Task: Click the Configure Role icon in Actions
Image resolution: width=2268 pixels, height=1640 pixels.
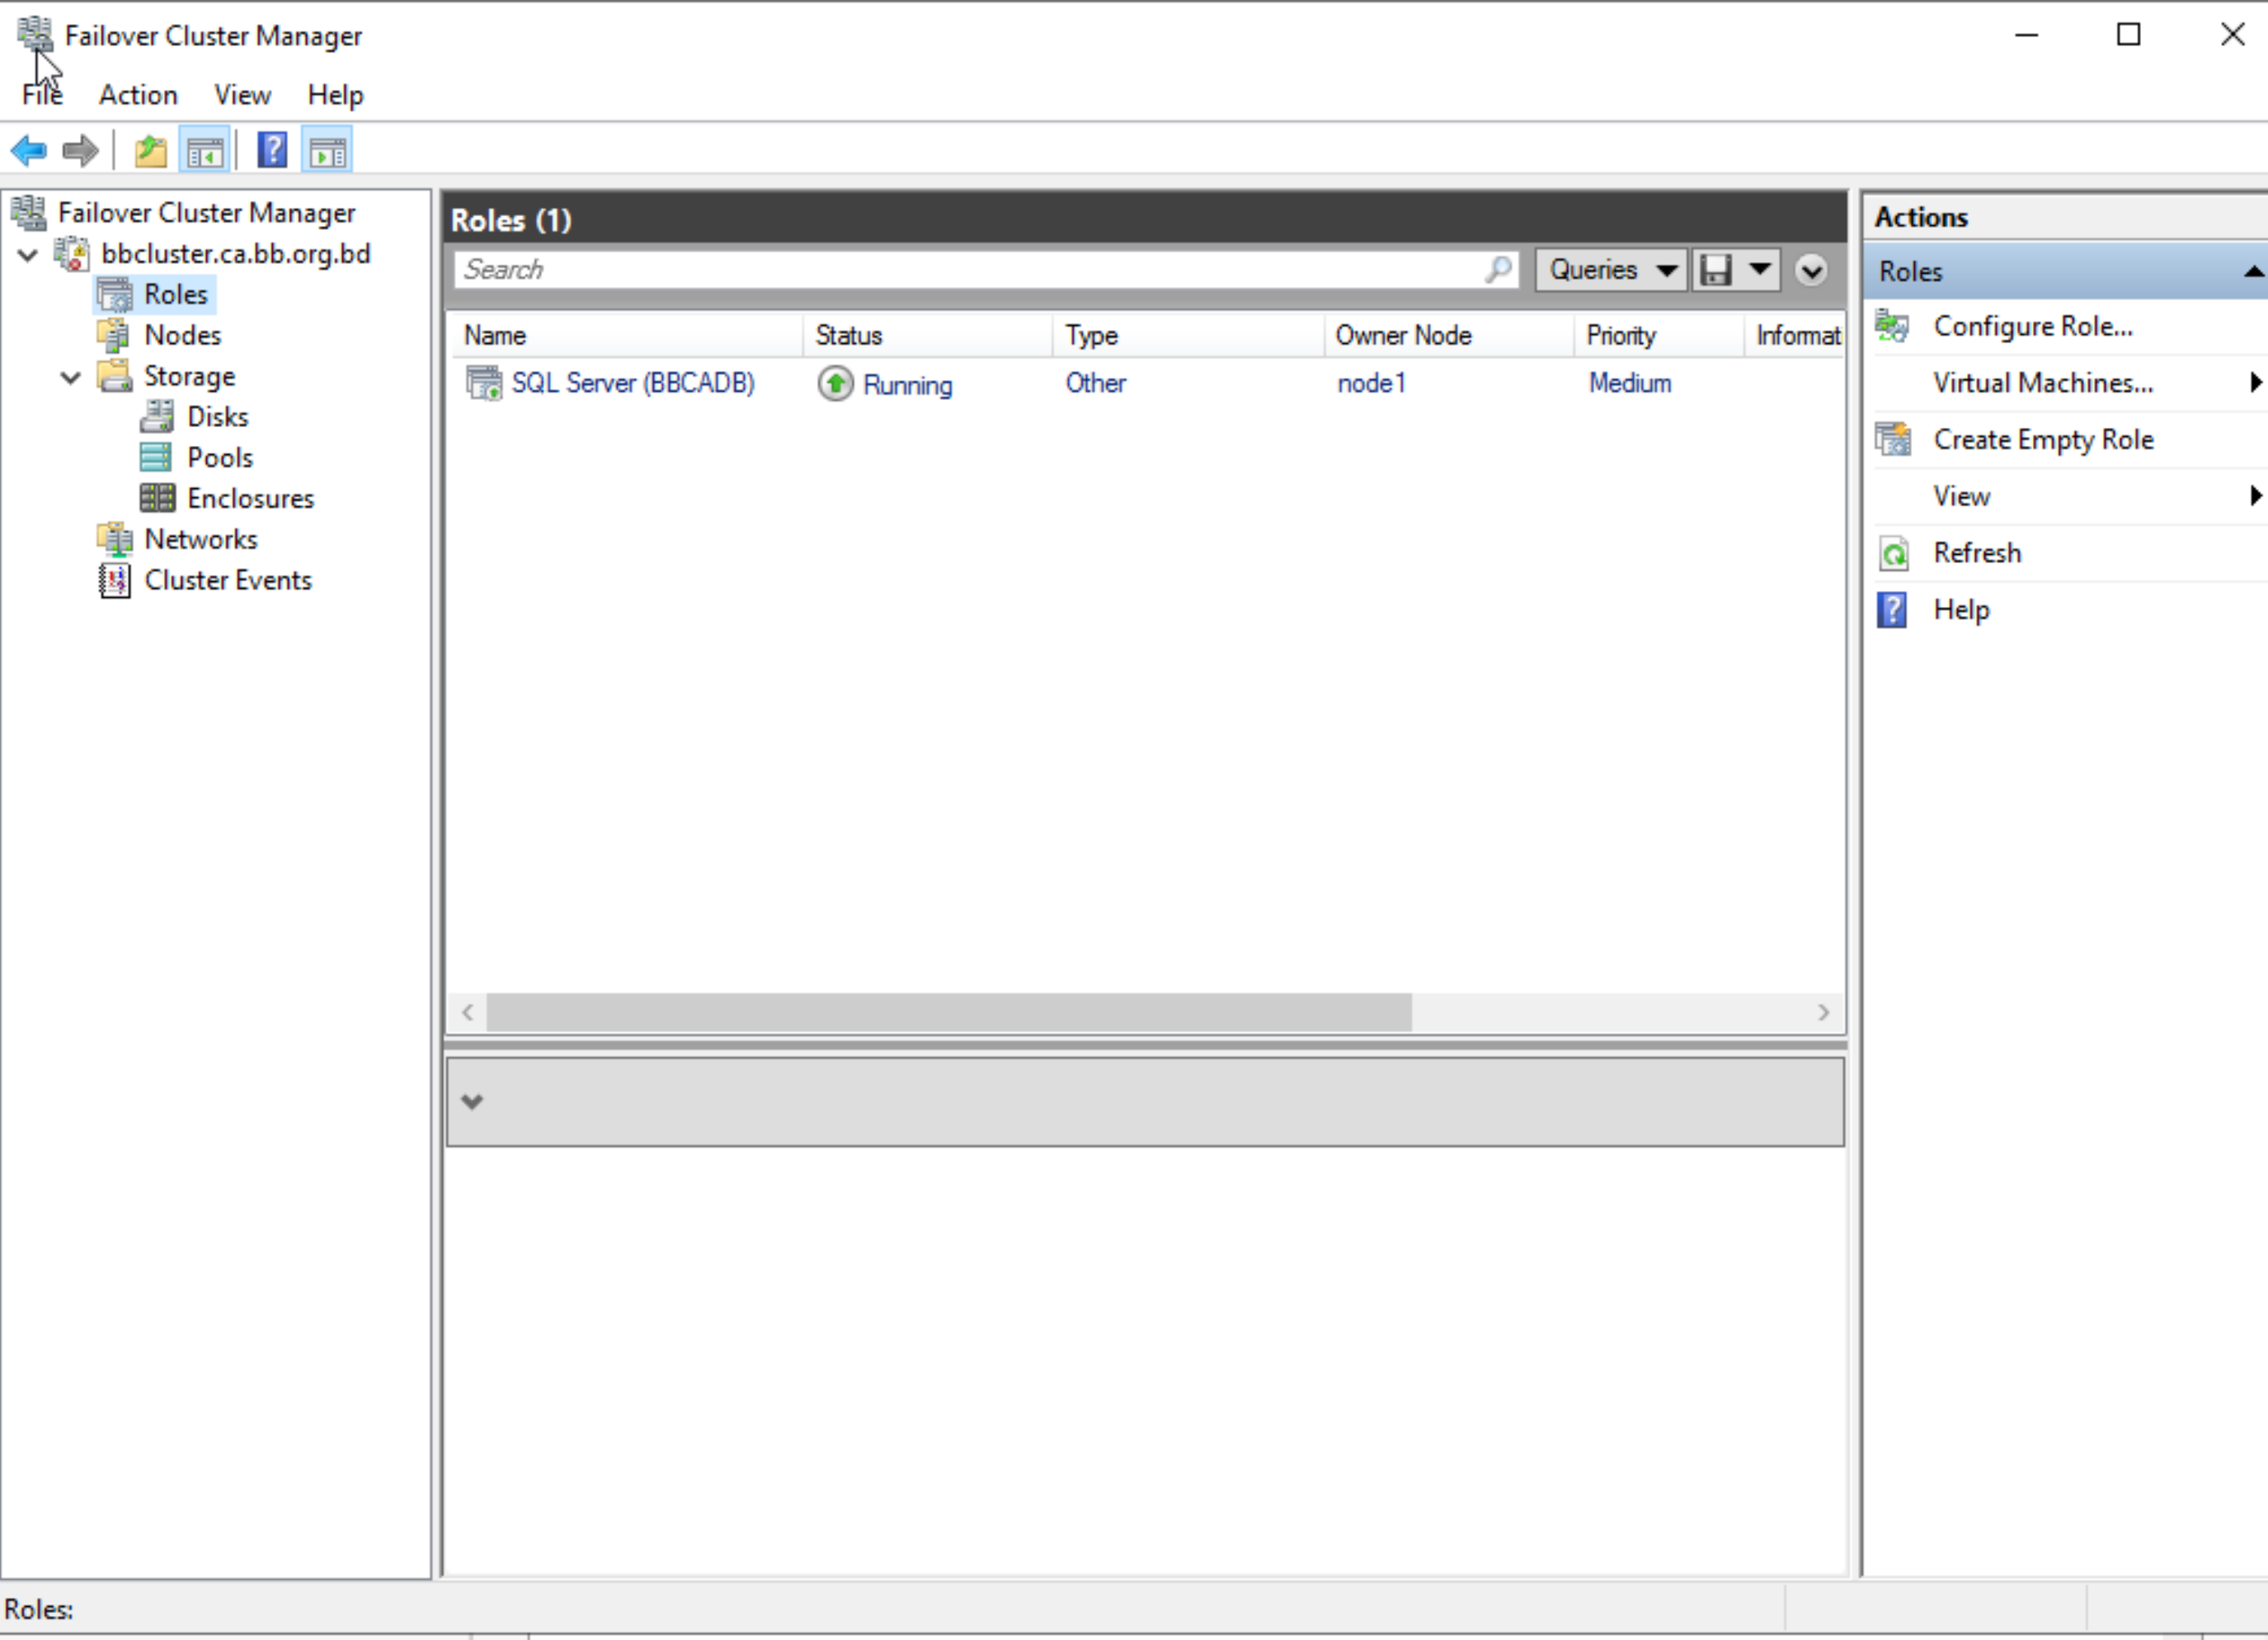Action: tap(1892, 326)
